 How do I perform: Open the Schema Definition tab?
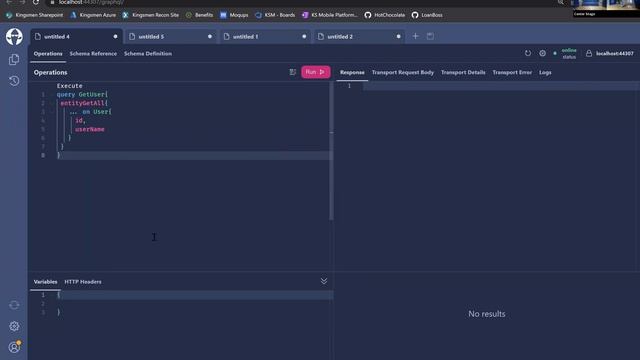(148, 53)
